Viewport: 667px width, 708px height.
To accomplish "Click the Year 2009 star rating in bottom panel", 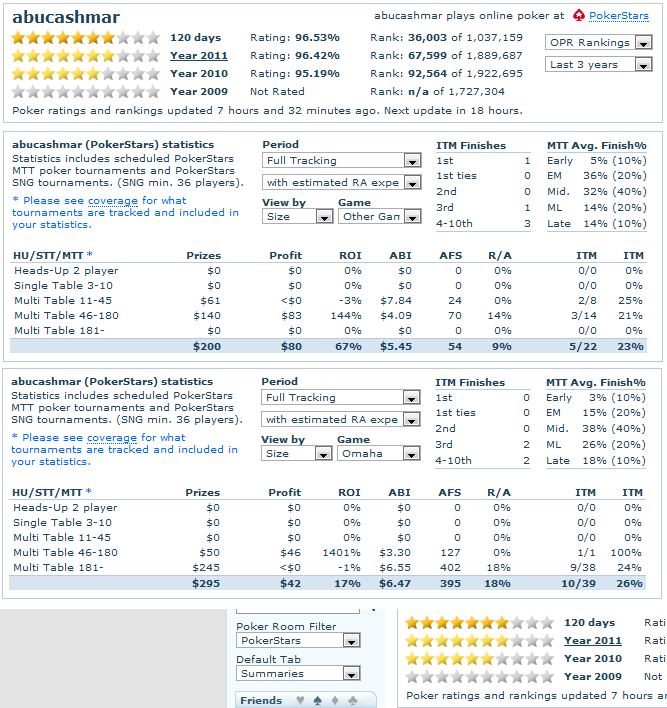I will pyautogui.click(x=479, y=676).
